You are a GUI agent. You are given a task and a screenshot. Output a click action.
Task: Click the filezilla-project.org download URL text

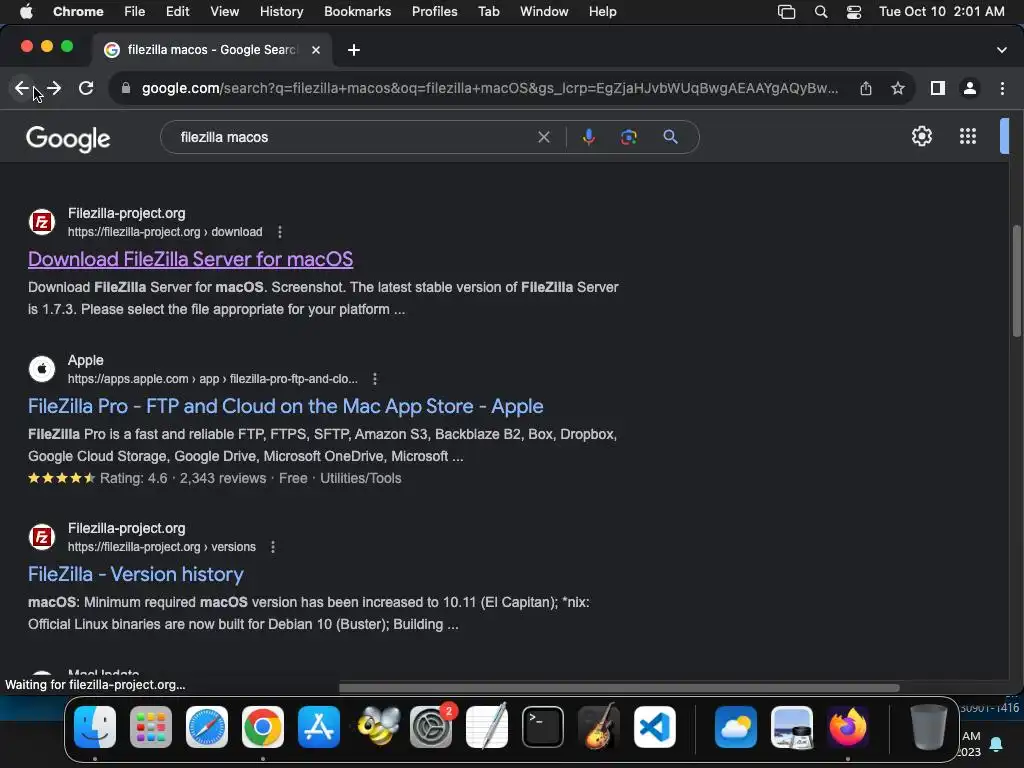pos(165,232)
